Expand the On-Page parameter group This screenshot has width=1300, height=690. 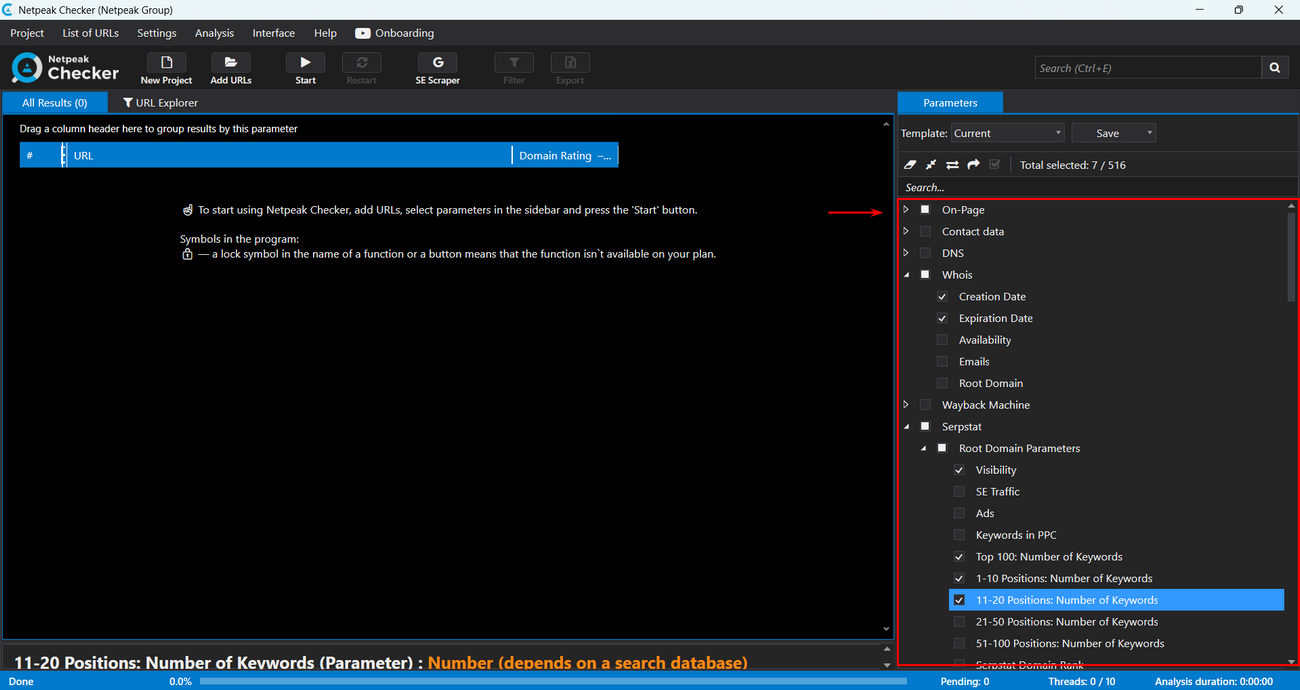click(906, 210)
